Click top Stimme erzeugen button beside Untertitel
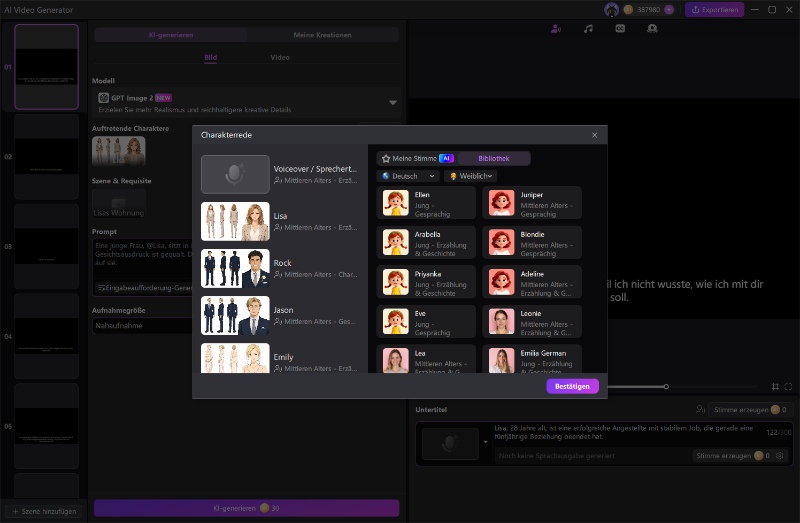The height and width of the screenshot is (523, 800). [x=751, y=410]
